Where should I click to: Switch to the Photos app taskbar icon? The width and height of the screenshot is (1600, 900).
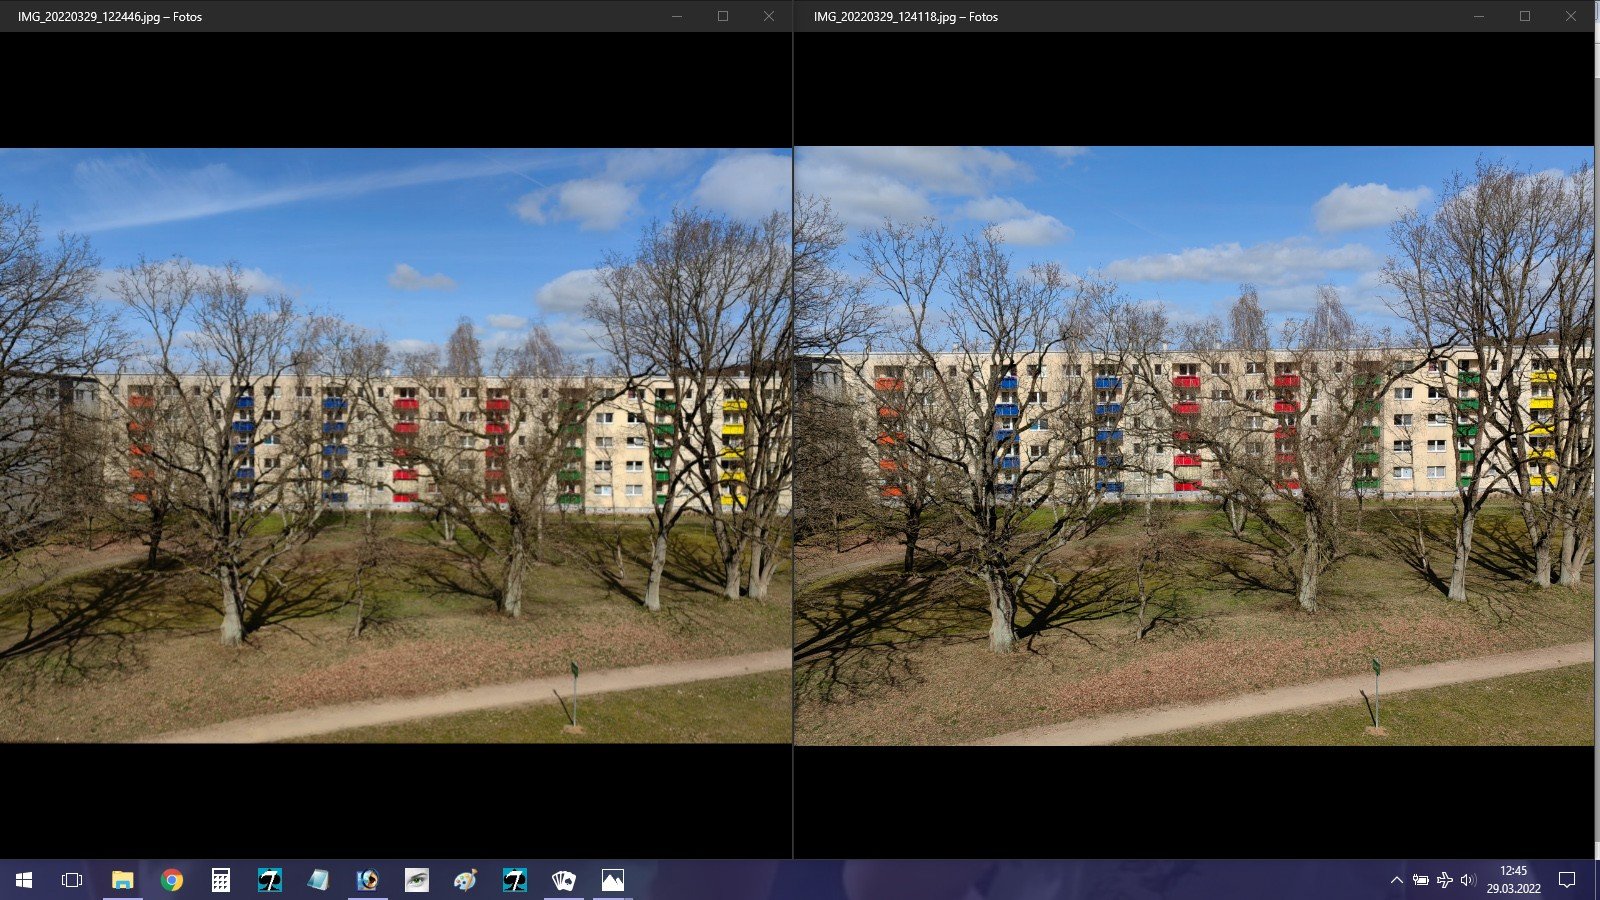click(613, 880)
